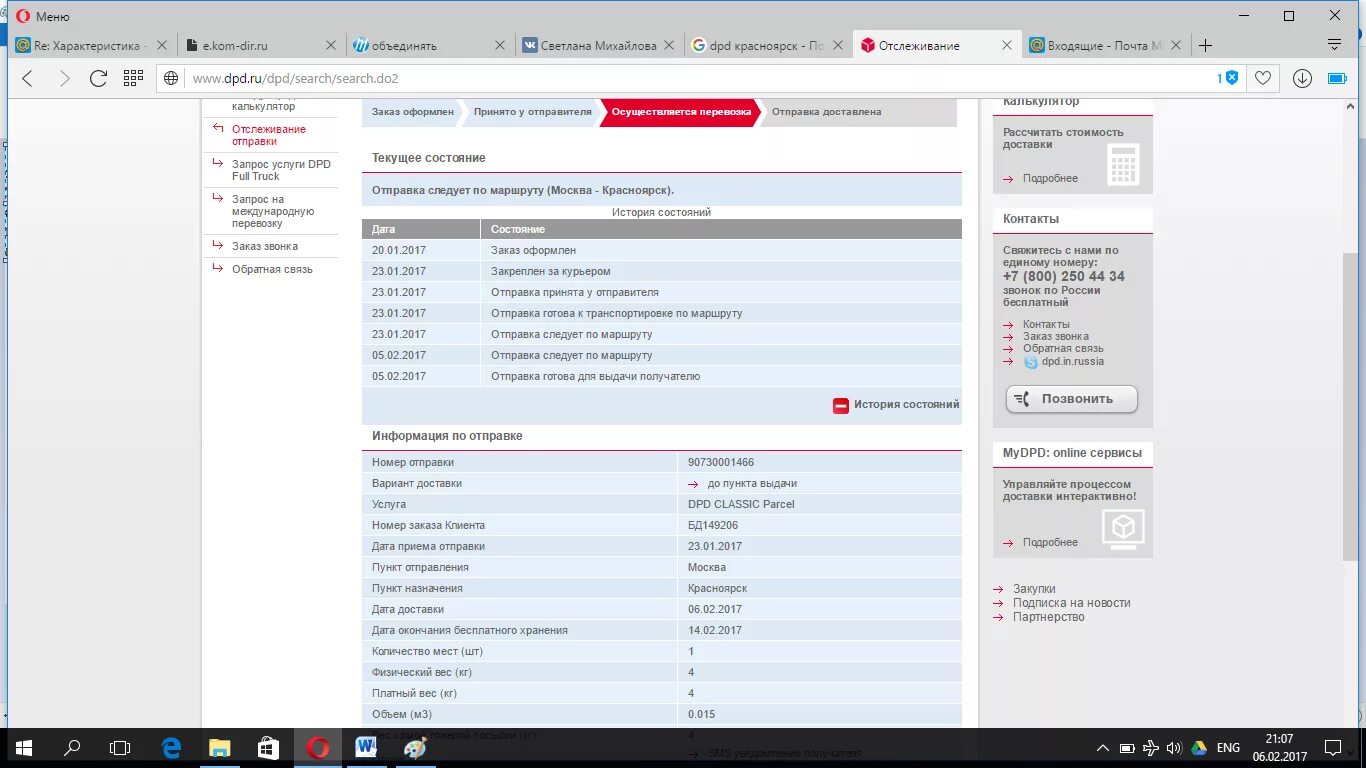The height and width of the screenshot is (768, 1366).
Task: Close the e.kom-dir.ru tab
Action: (331, 45)
